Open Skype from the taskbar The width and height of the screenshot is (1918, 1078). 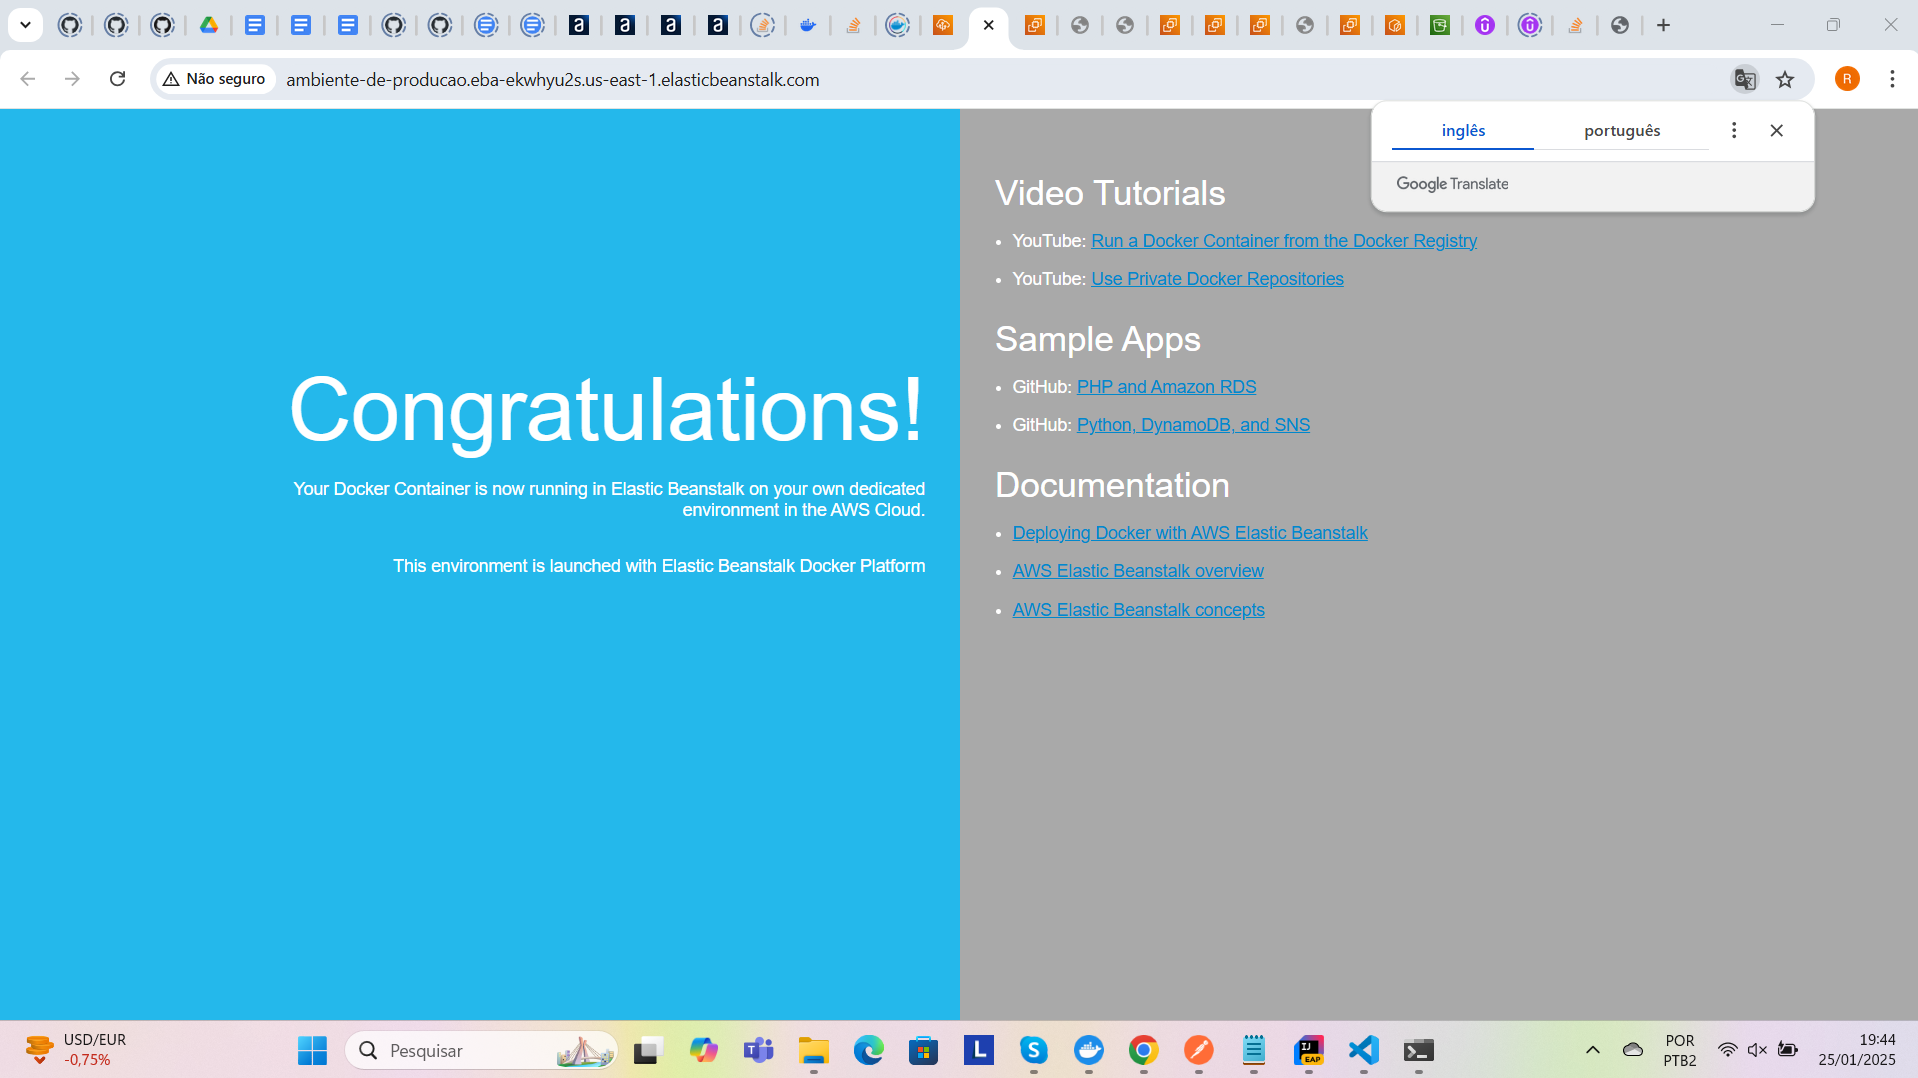coord(1034,1050)
